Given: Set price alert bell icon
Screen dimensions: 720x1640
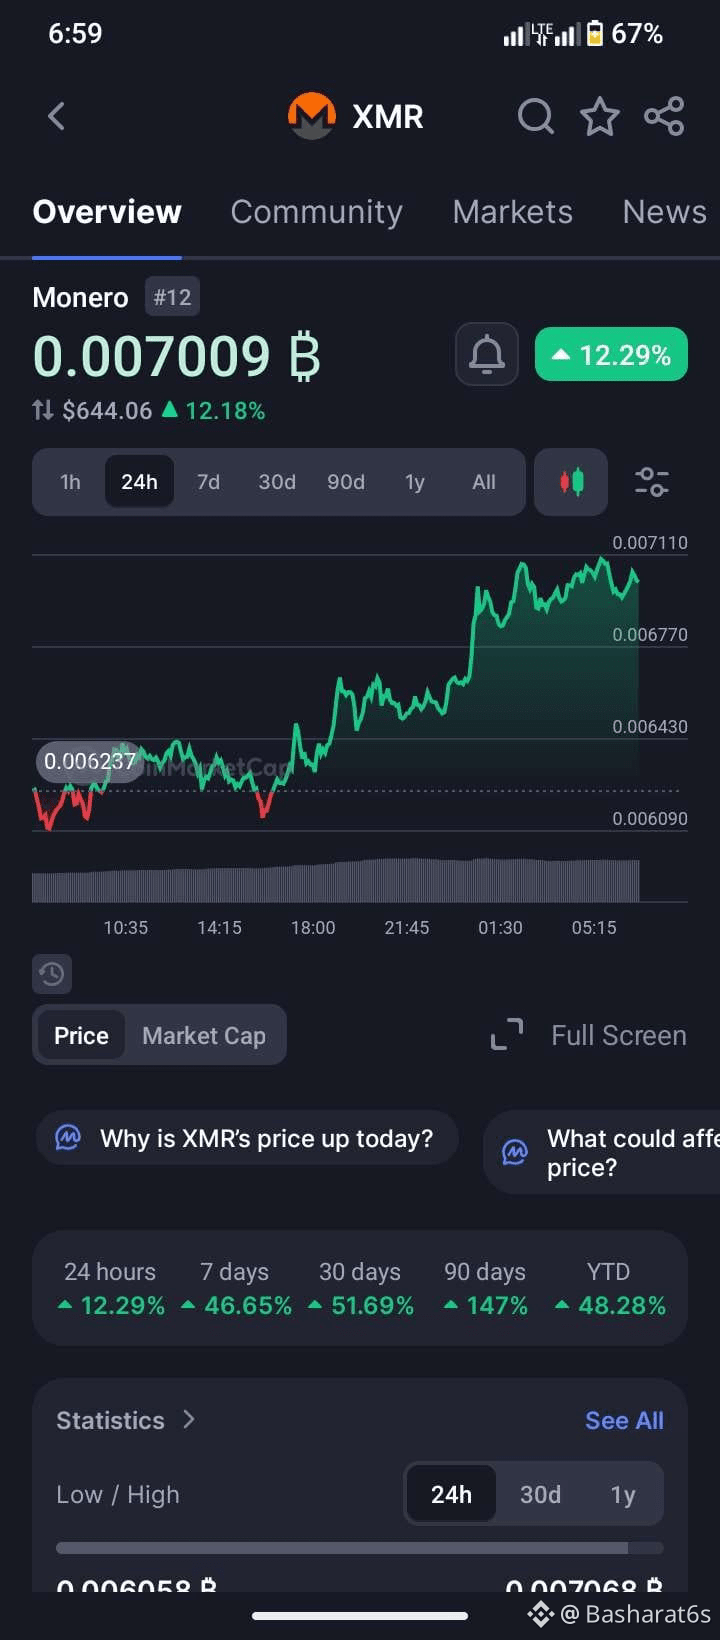Looking at the screenshot, I should click(487, 354).
